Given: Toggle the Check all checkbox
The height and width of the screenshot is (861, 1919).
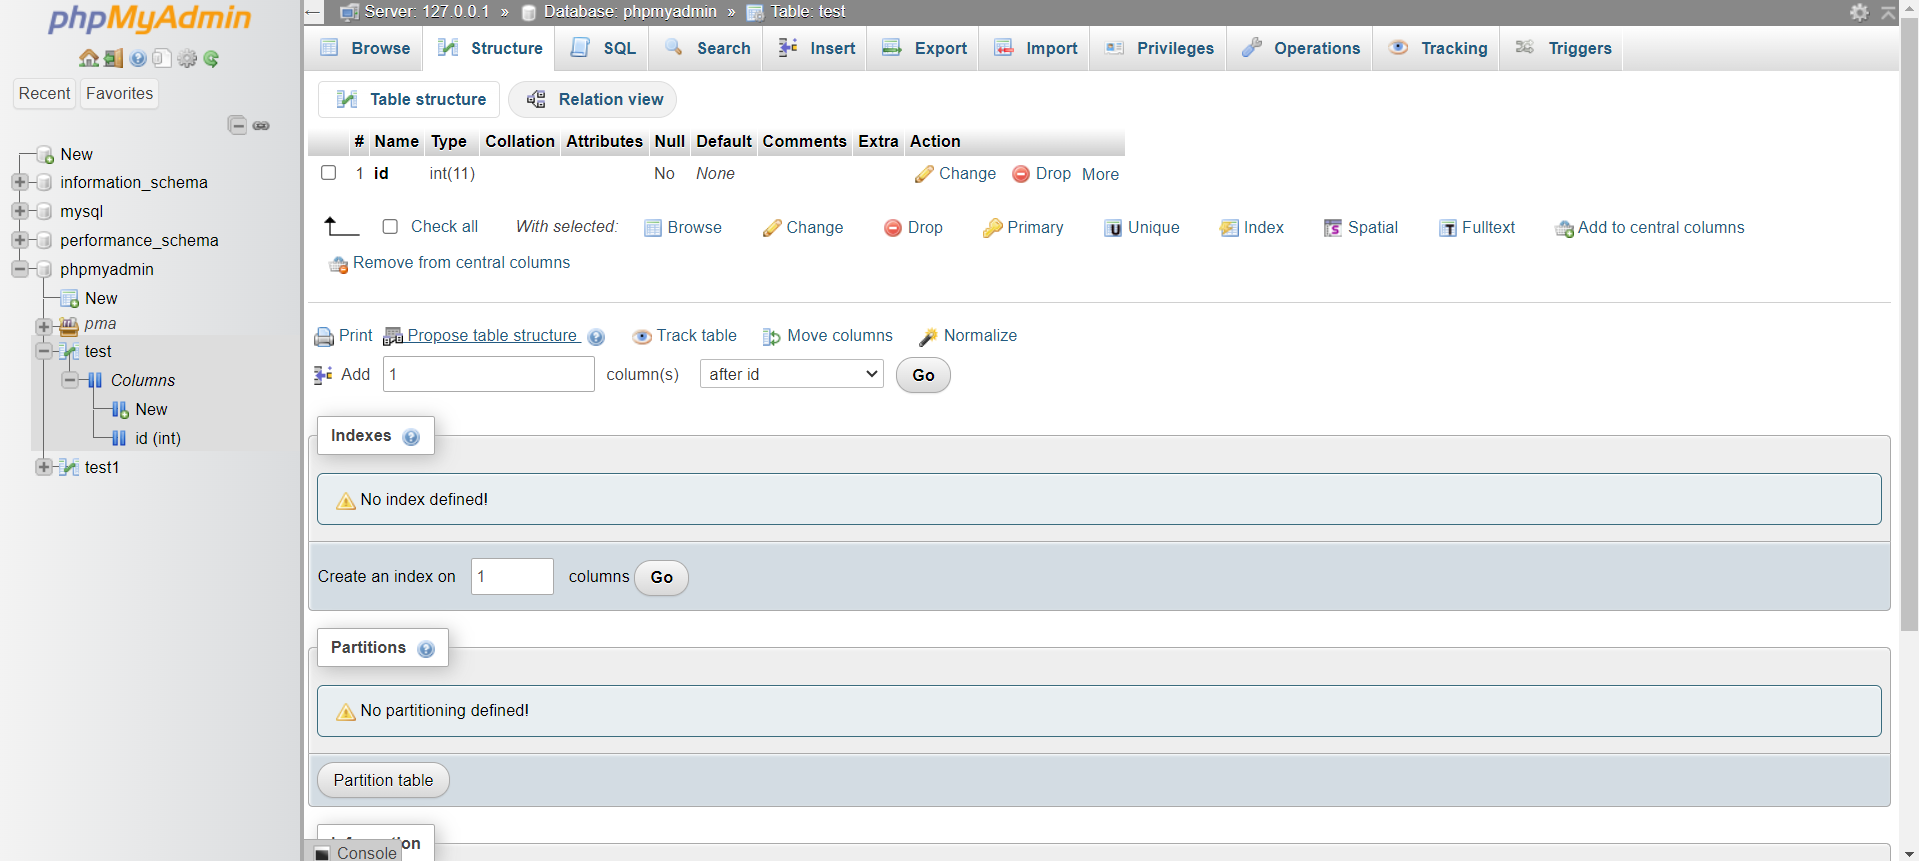Looking at the screenshot, I should pyautogui.click(x=390, y=226).
